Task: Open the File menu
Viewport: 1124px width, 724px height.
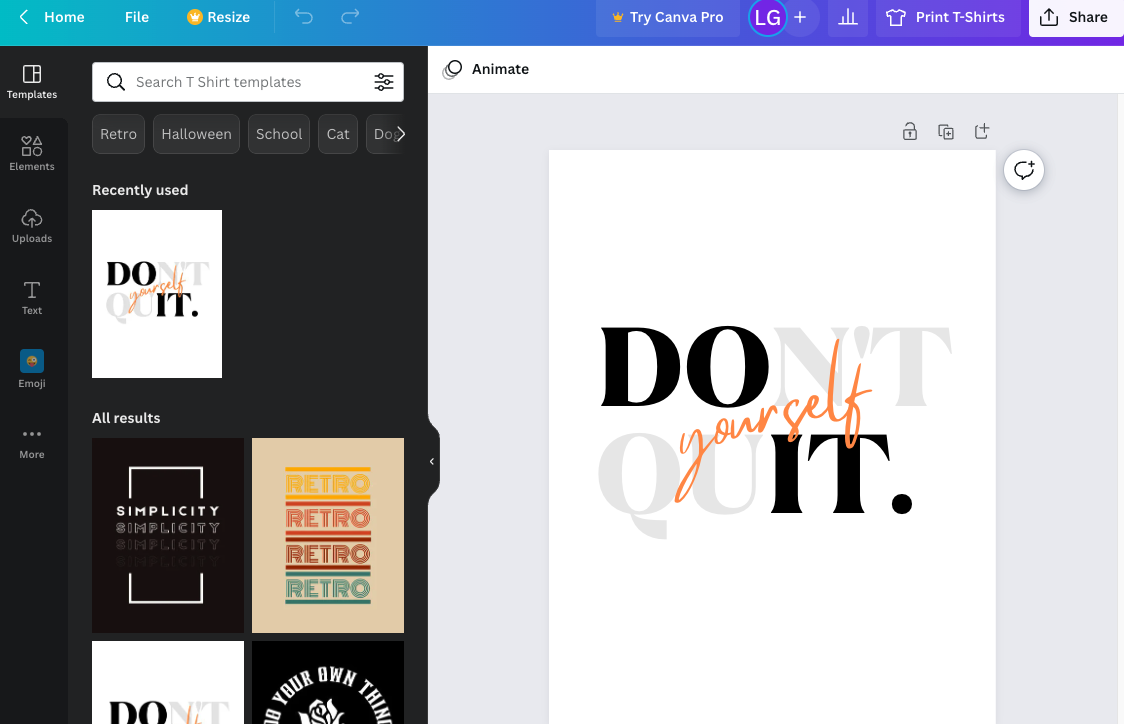Action: [137, 17]
